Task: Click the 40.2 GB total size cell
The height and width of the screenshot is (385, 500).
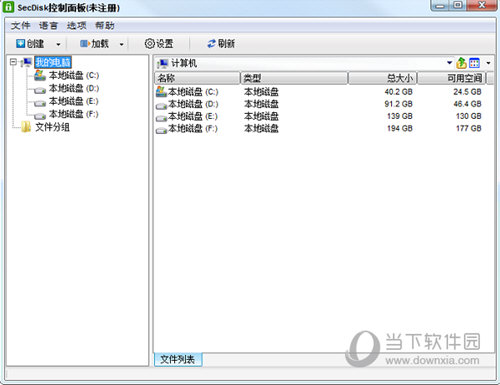Action: (x=398, y=92)
